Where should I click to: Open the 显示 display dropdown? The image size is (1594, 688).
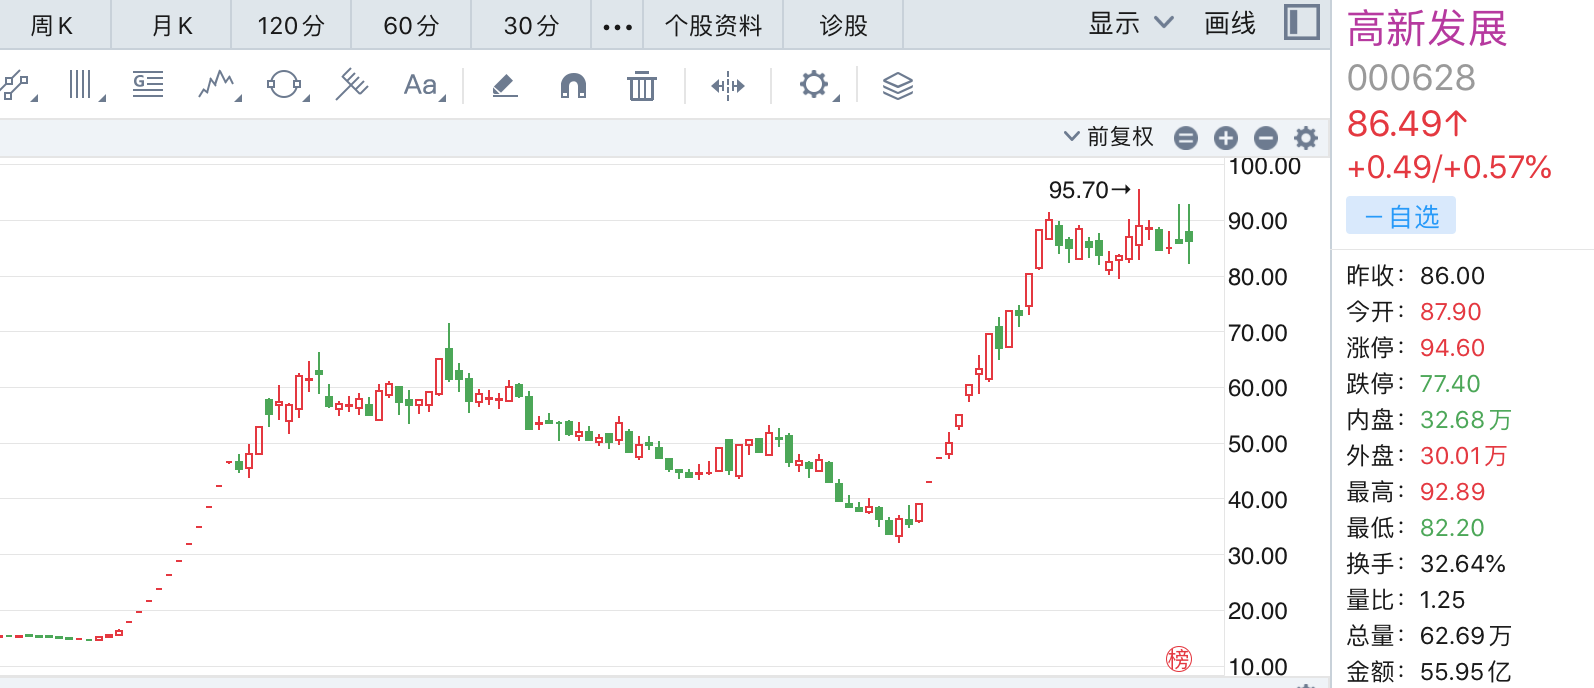coord(1130,24)
